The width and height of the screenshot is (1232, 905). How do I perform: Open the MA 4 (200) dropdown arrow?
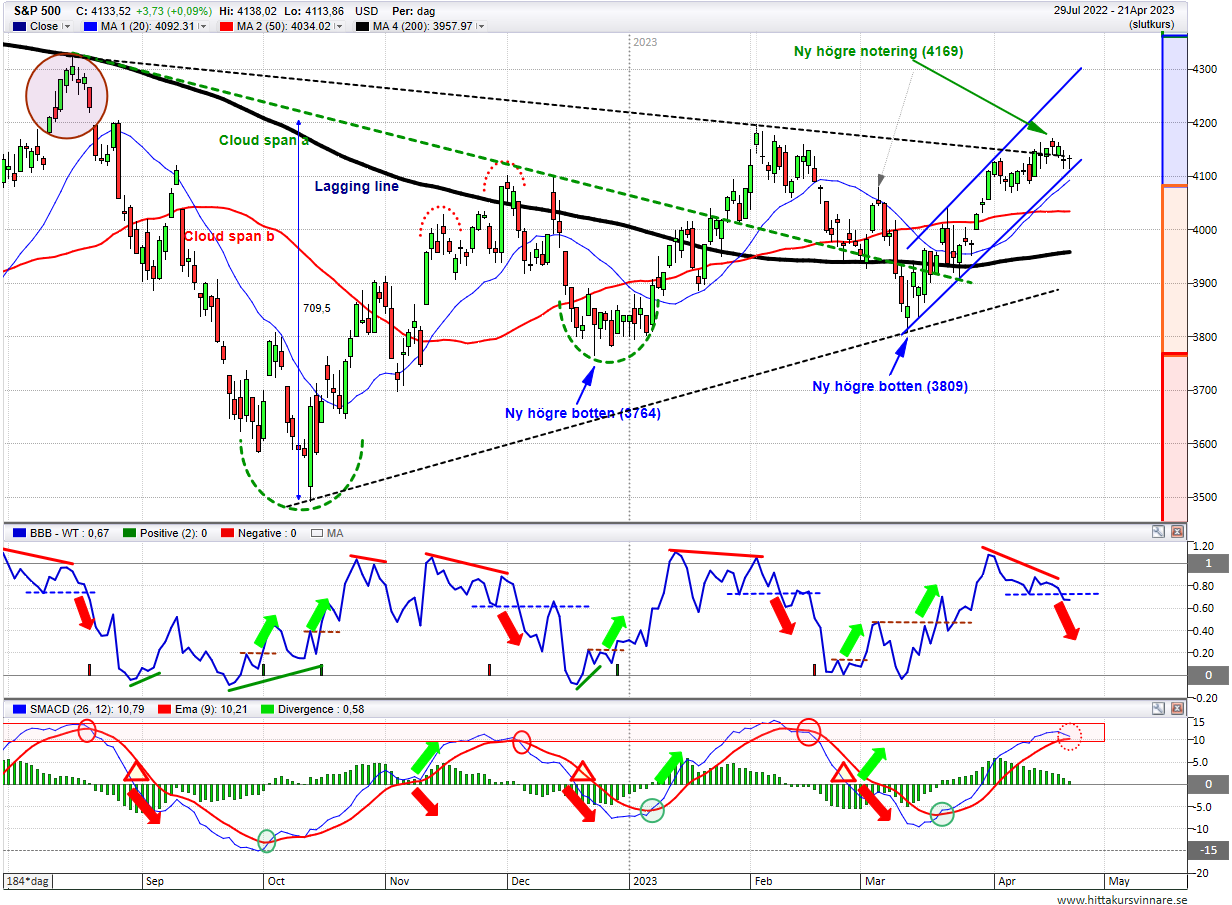482,27
